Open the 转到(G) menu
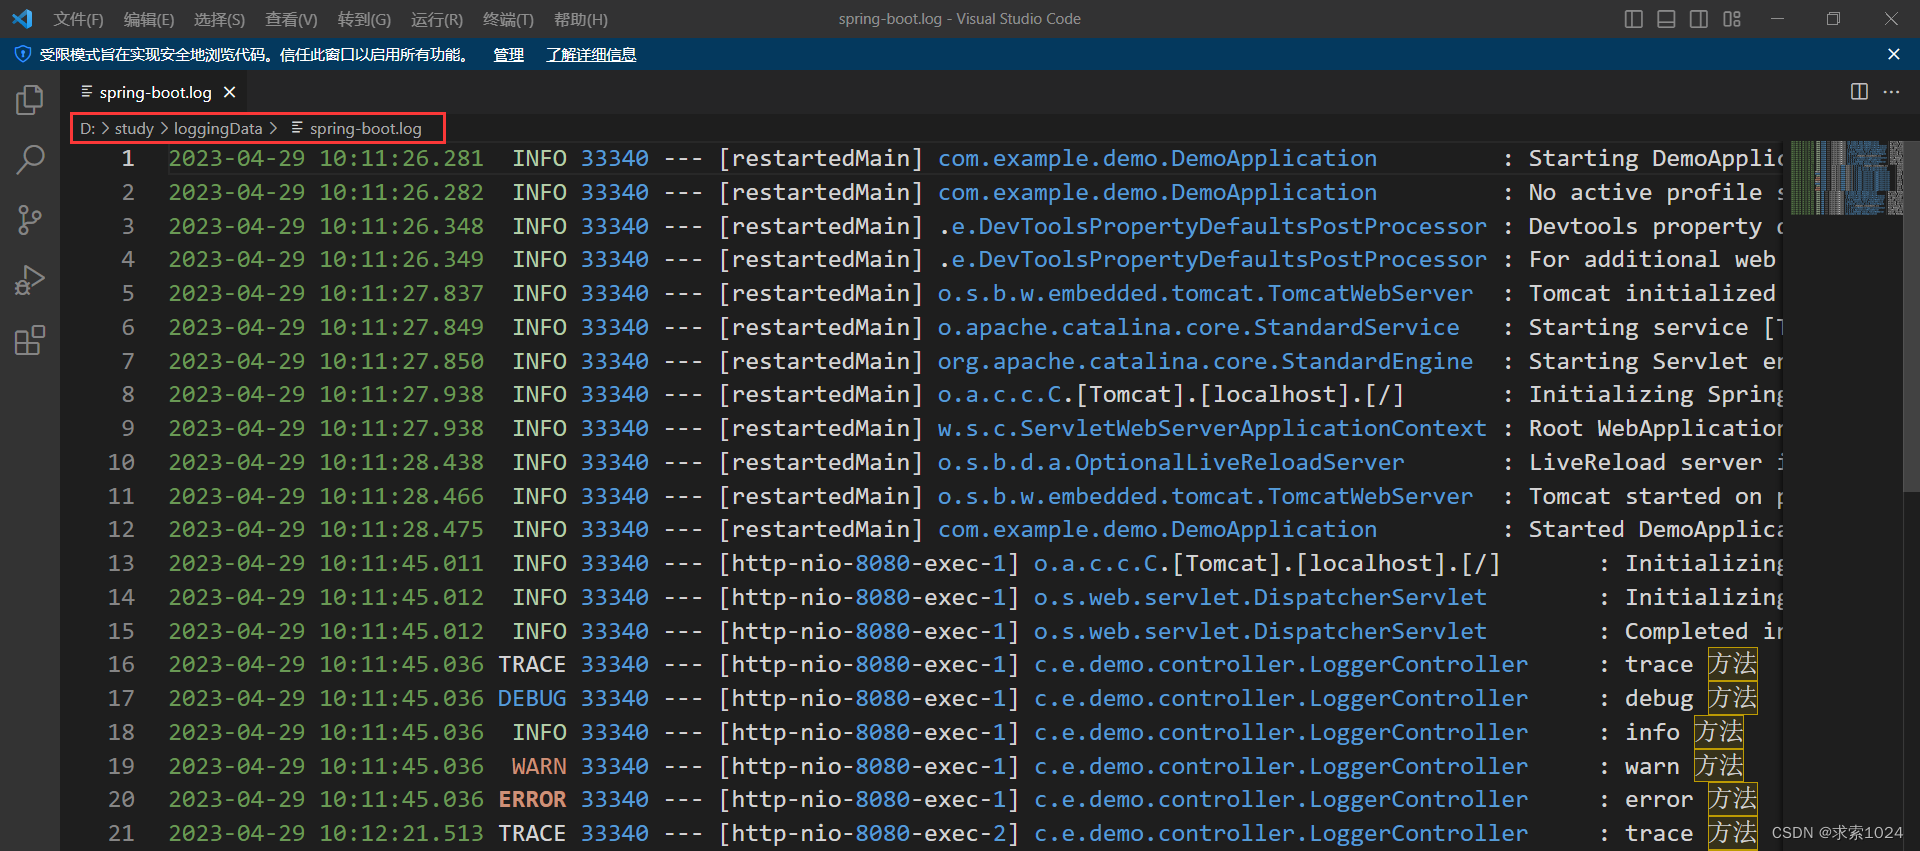1920x851 pixels. click(x=364, y=20)
